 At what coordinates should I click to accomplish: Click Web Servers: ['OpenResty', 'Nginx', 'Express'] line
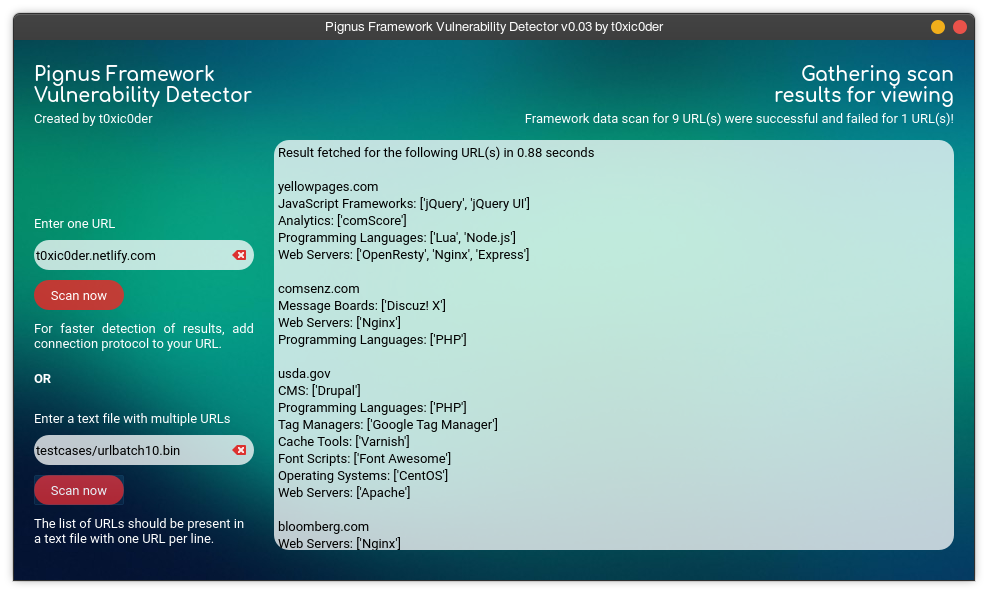(x=403, y=254)
